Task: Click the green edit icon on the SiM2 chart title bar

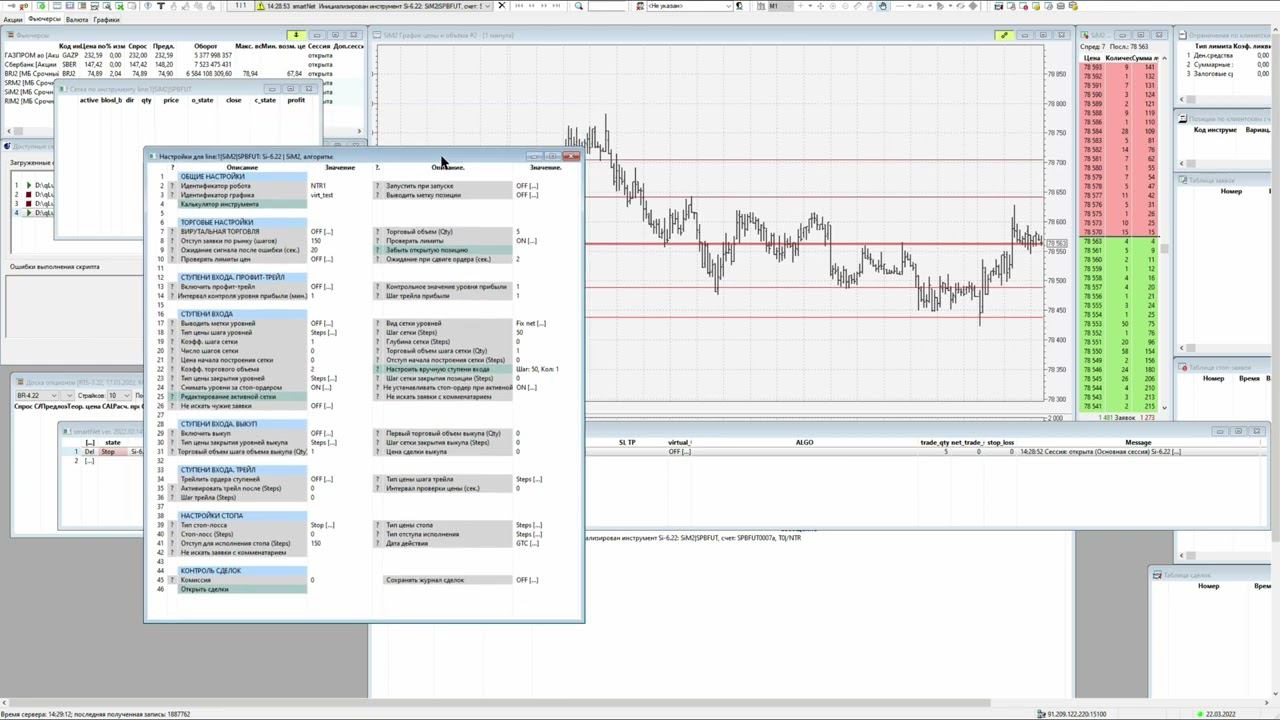Action: tap(1004, 35)
